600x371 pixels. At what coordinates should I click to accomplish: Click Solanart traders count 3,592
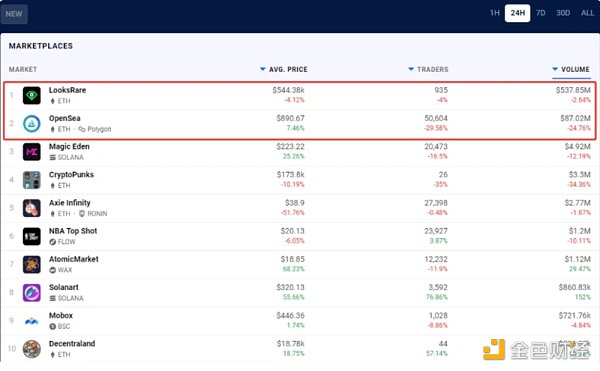(438, 287)
